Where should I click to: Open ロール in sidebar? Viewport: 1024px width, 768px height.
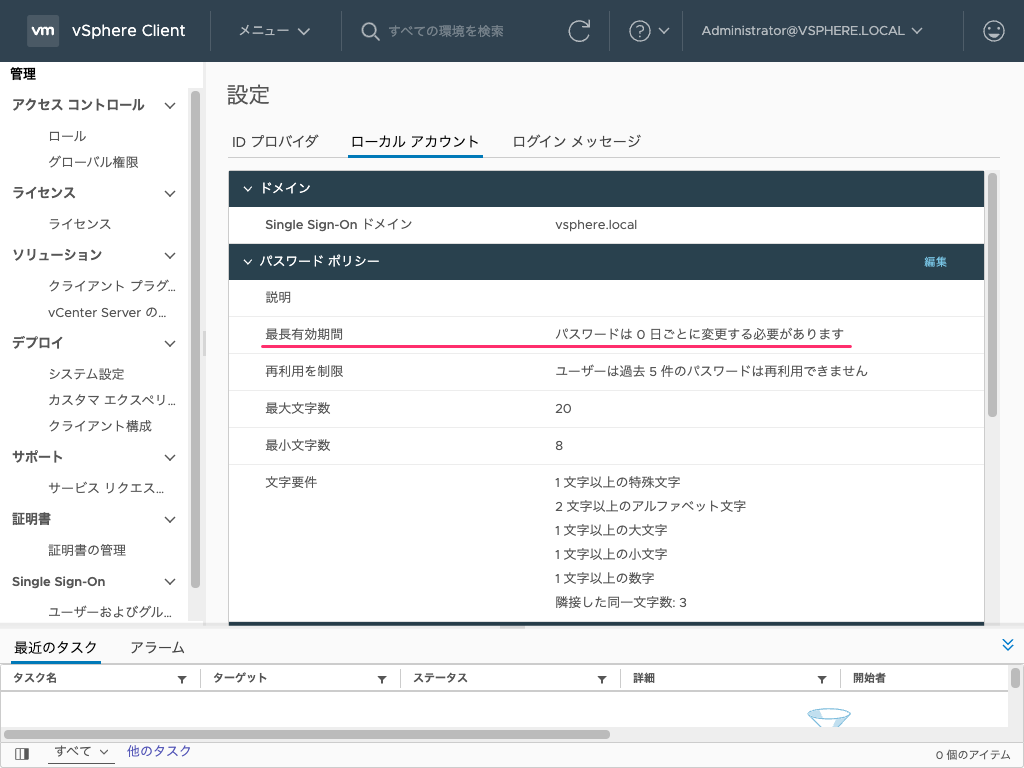click(x=67, y=136)
